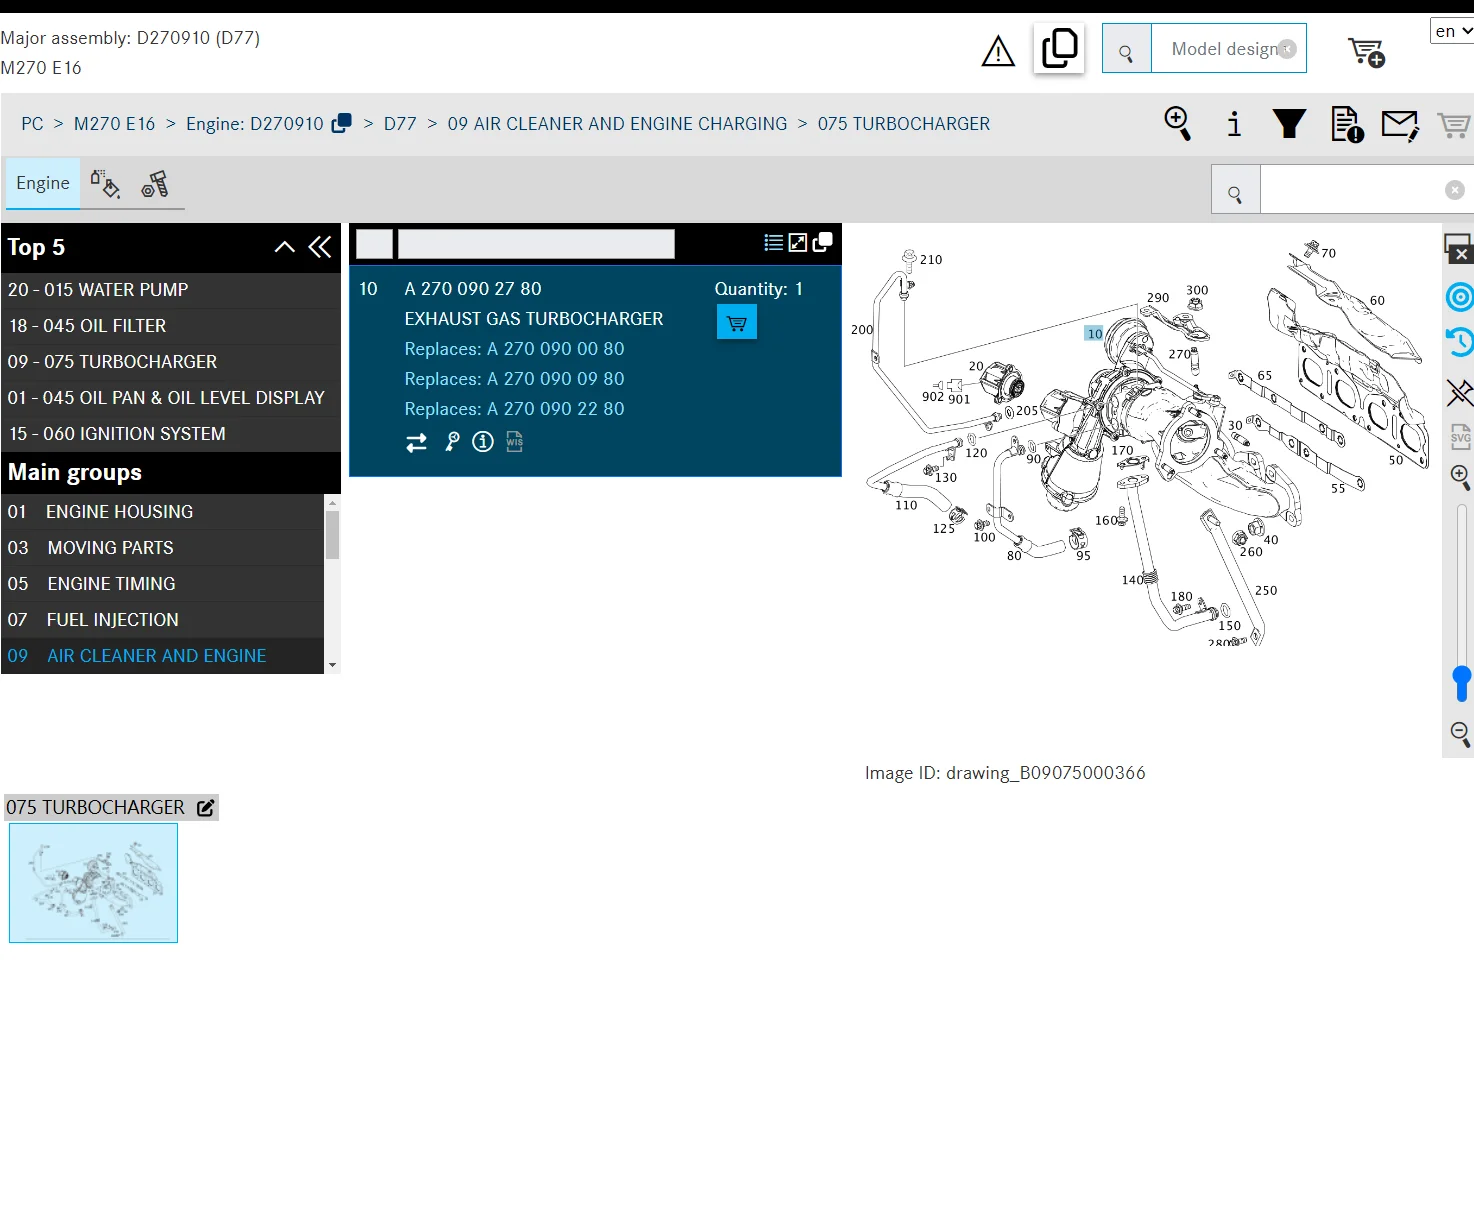The image size is (1474, 1208).
Task: Click the PC breadcrumb link
Action: click(32, 124)
